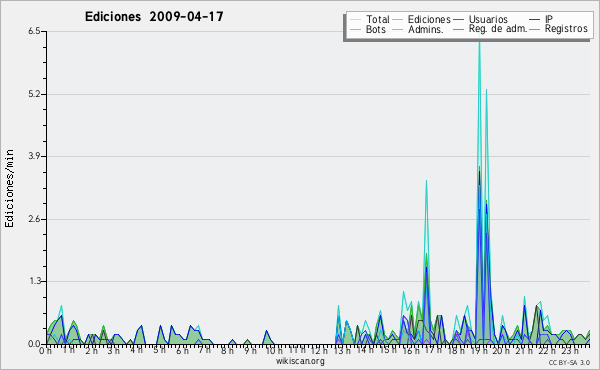Click the 13 h marker on x-axis
This screenshot has height=370, width=600.
coord(339,351)
